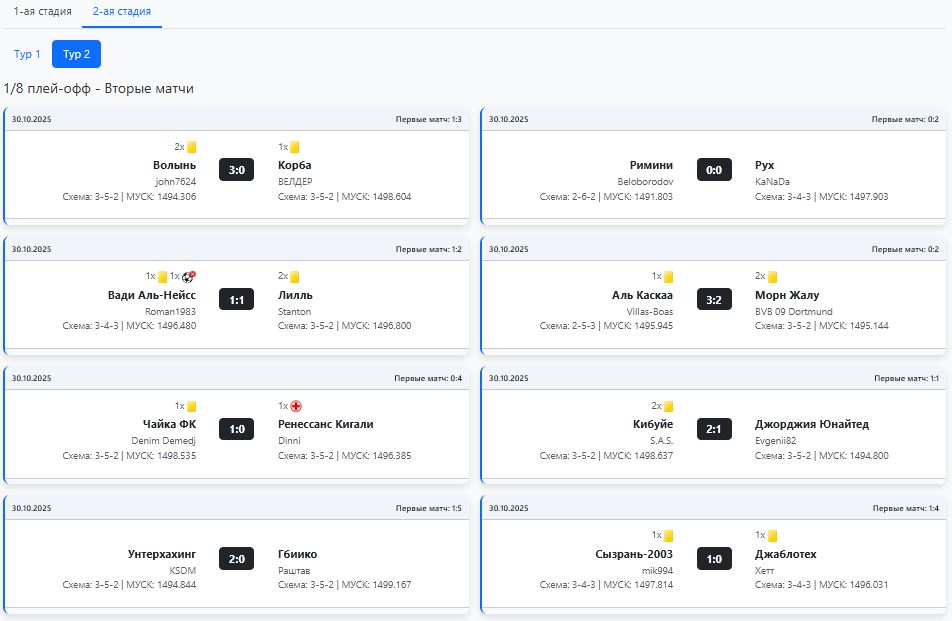Click Лилль's yellow card icon
This screenshot has height=621, width=952.
(295, 277)
